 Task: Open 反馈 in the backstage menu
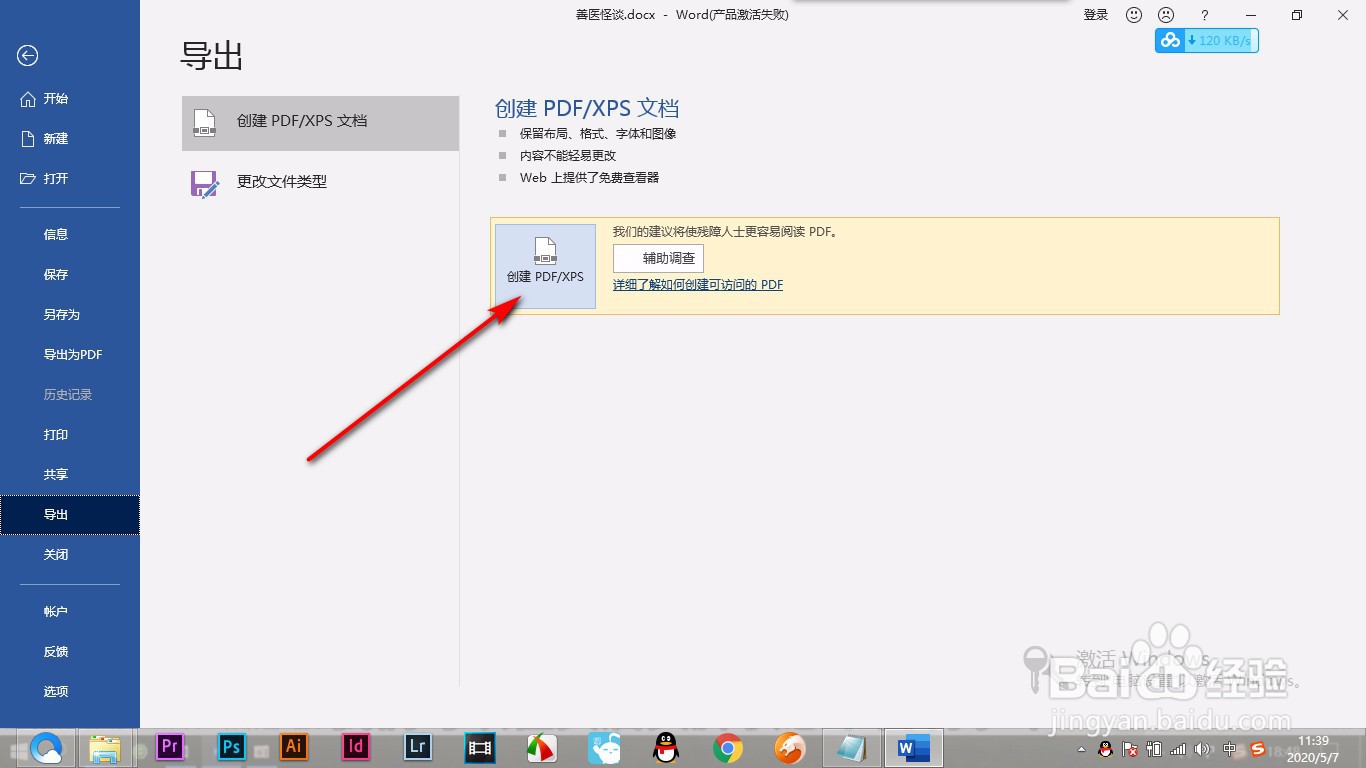pos(70,651)
